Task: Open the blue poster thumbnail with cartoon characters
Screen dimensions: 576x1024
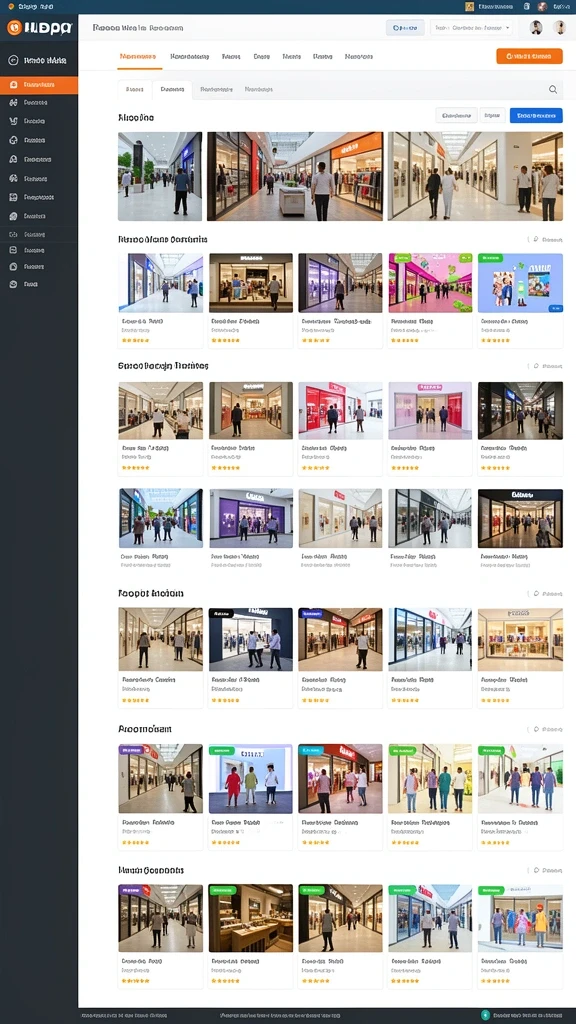Action: (520, 283)
